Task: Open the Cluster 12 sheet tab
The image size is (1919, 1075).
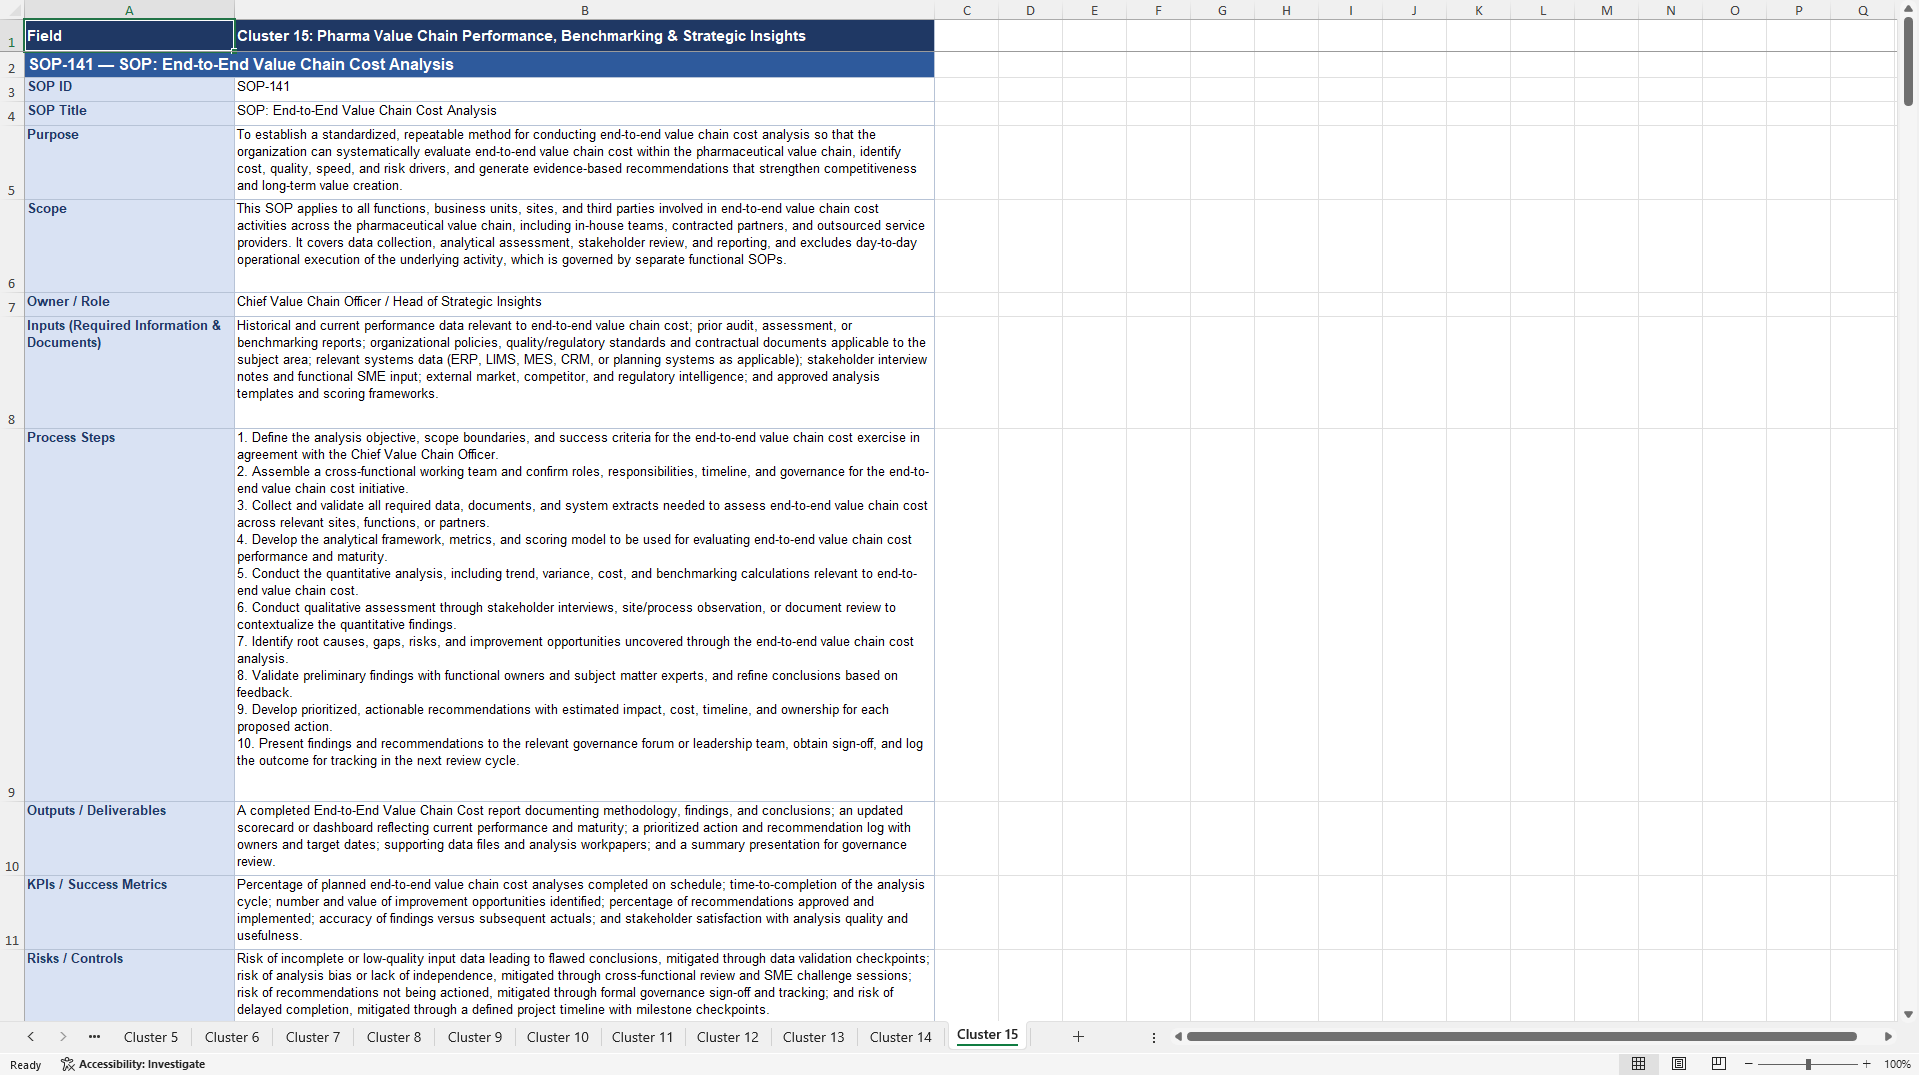Action: (728, 1037)
